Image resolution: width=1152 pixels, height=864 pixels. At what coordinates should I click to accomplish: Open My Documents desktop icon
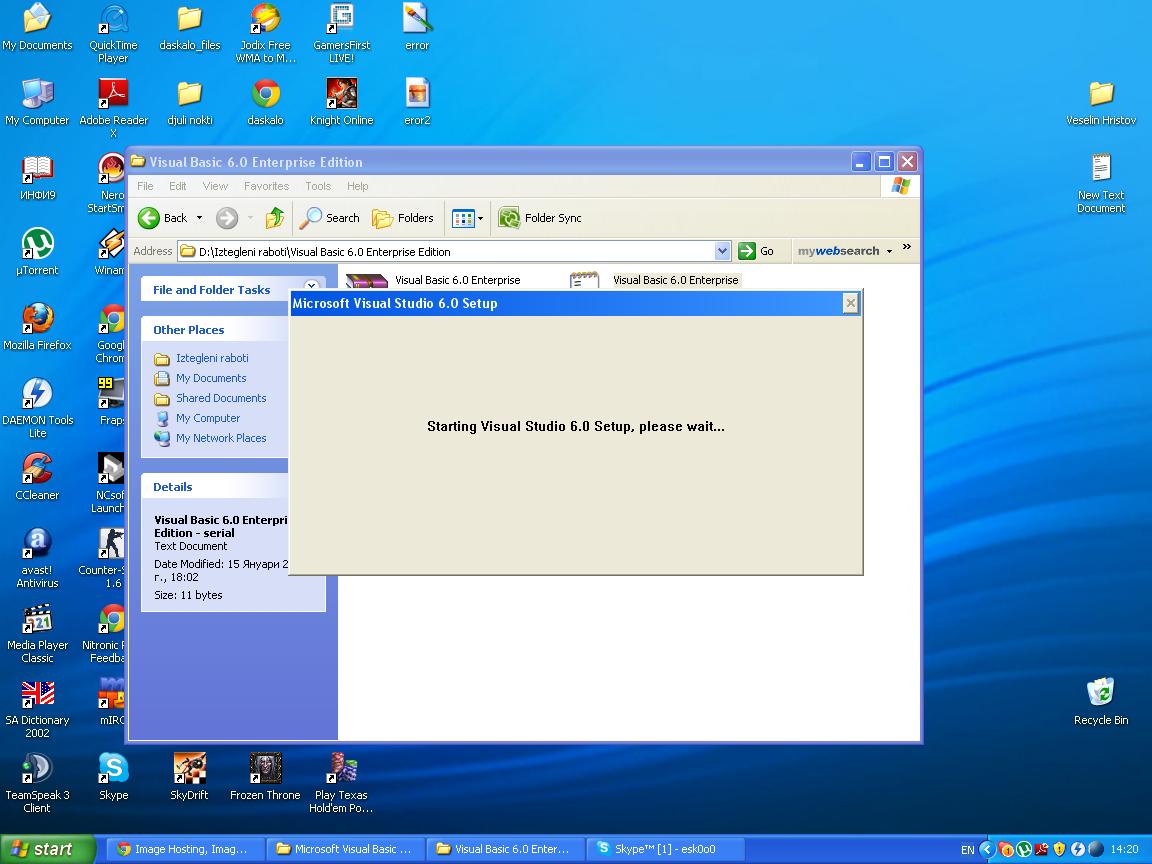37,28
